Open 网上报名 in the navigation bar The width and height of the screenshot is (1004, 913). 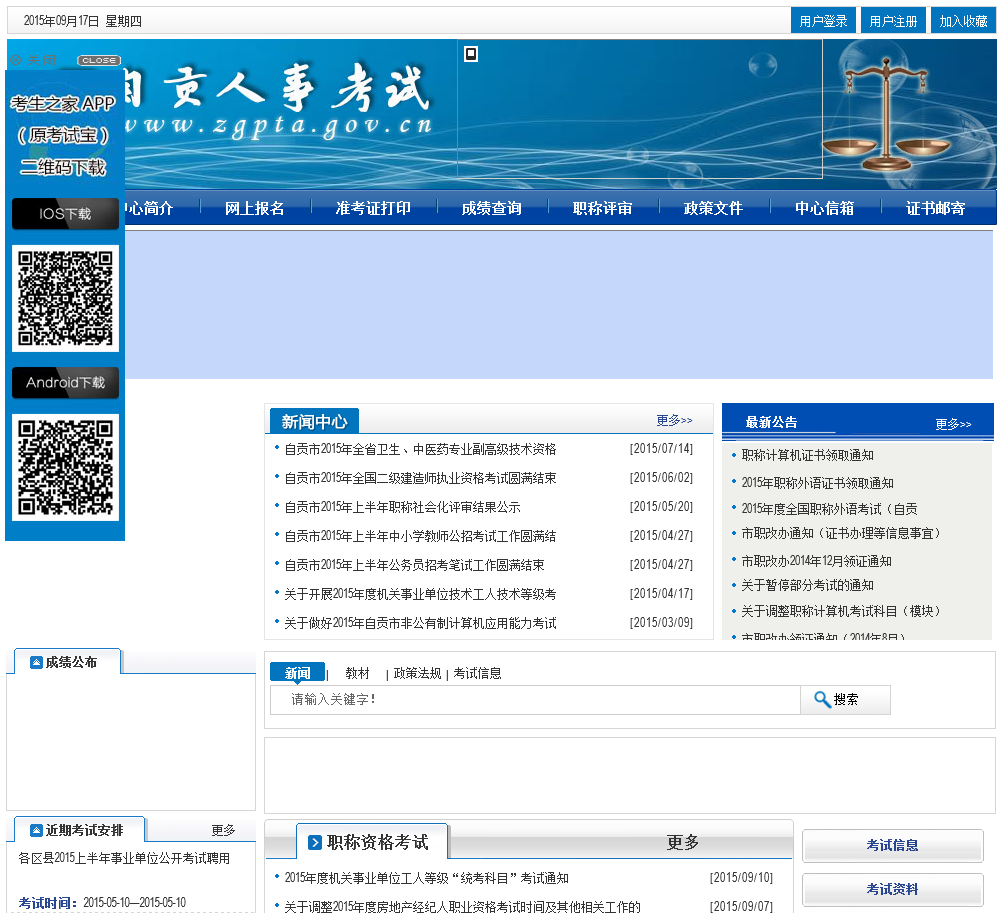coord(255,208)
